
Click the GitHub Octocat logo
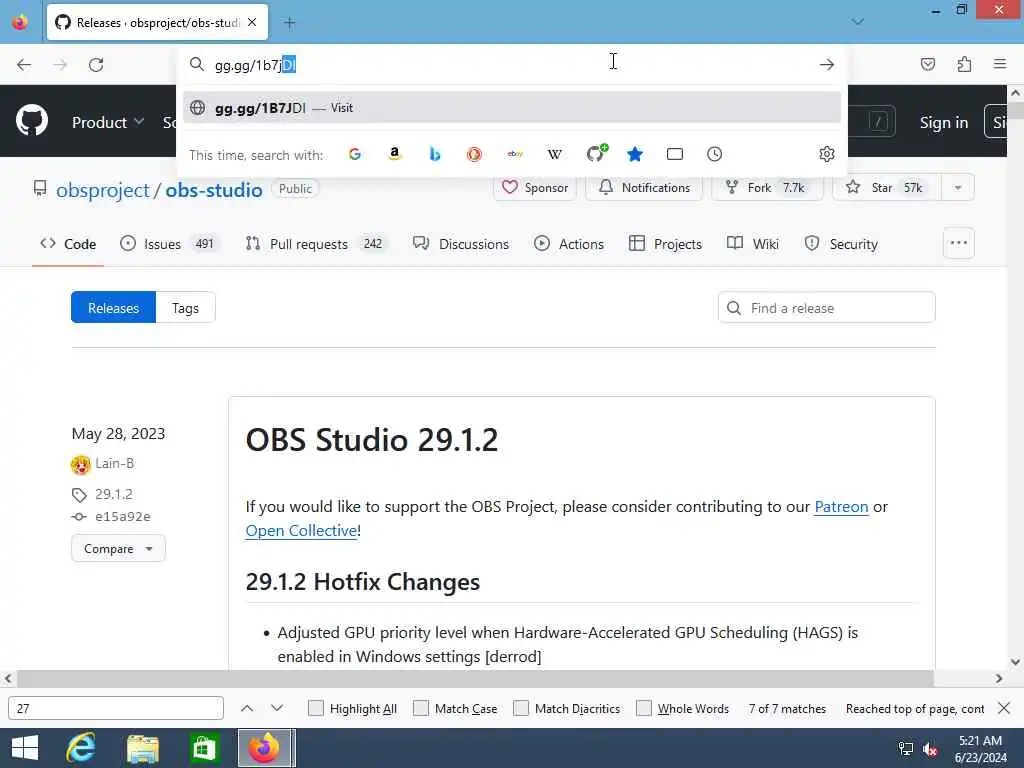click(32, 121)
